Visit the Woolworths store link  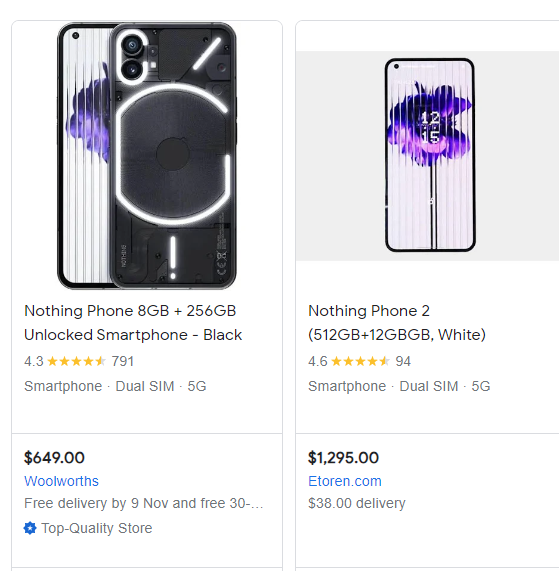pyautogui.click(x=61, y=481)
